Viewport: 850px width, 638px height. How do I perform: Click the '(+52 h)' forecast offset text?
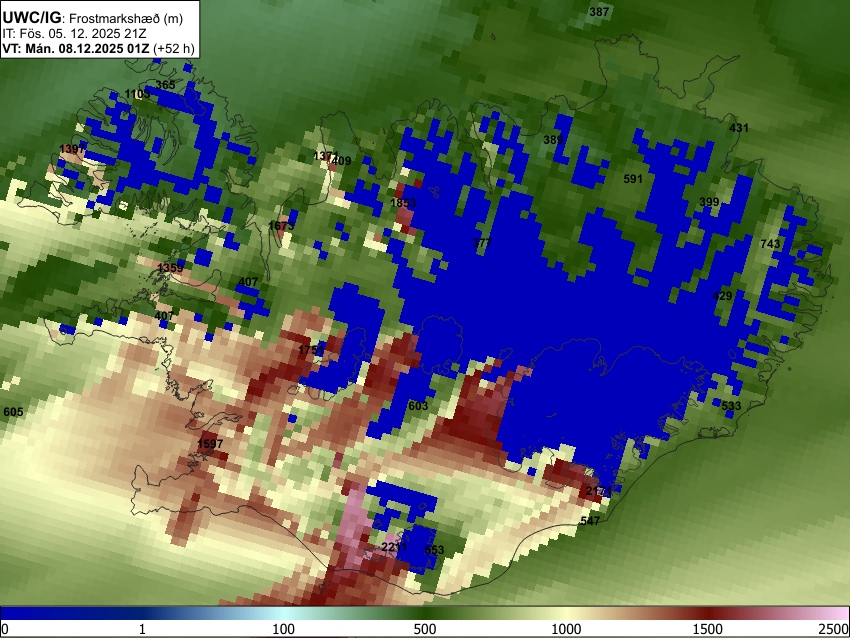click(173, 48)
